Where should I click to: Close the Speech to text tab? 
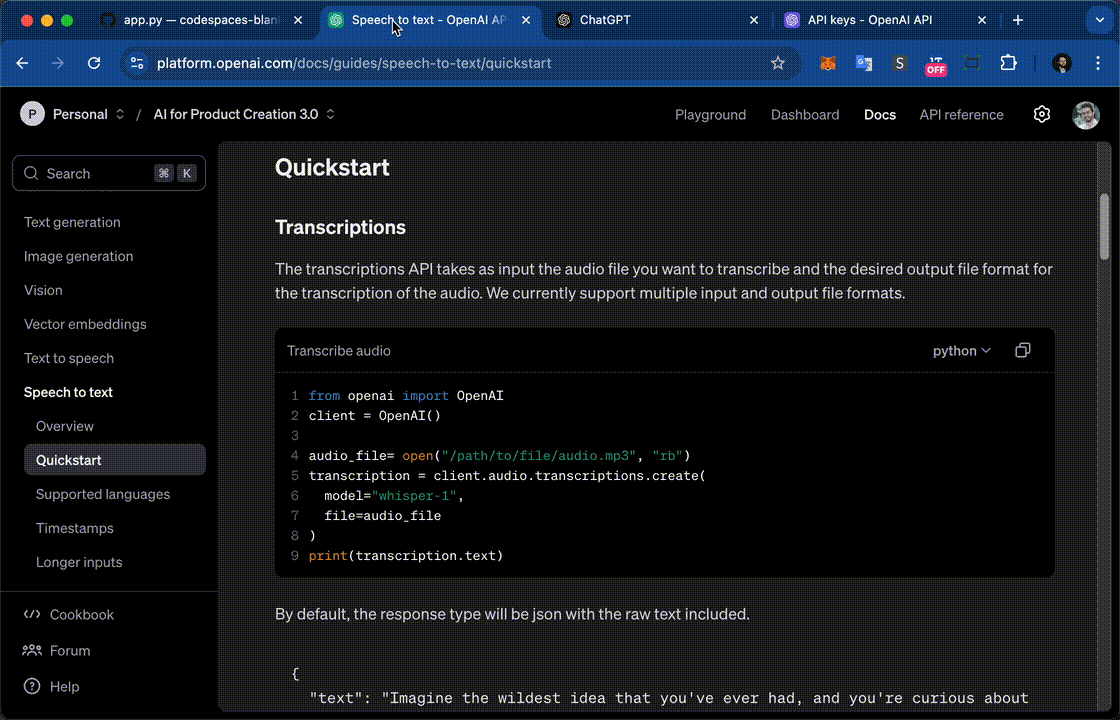tap(526, 20)
